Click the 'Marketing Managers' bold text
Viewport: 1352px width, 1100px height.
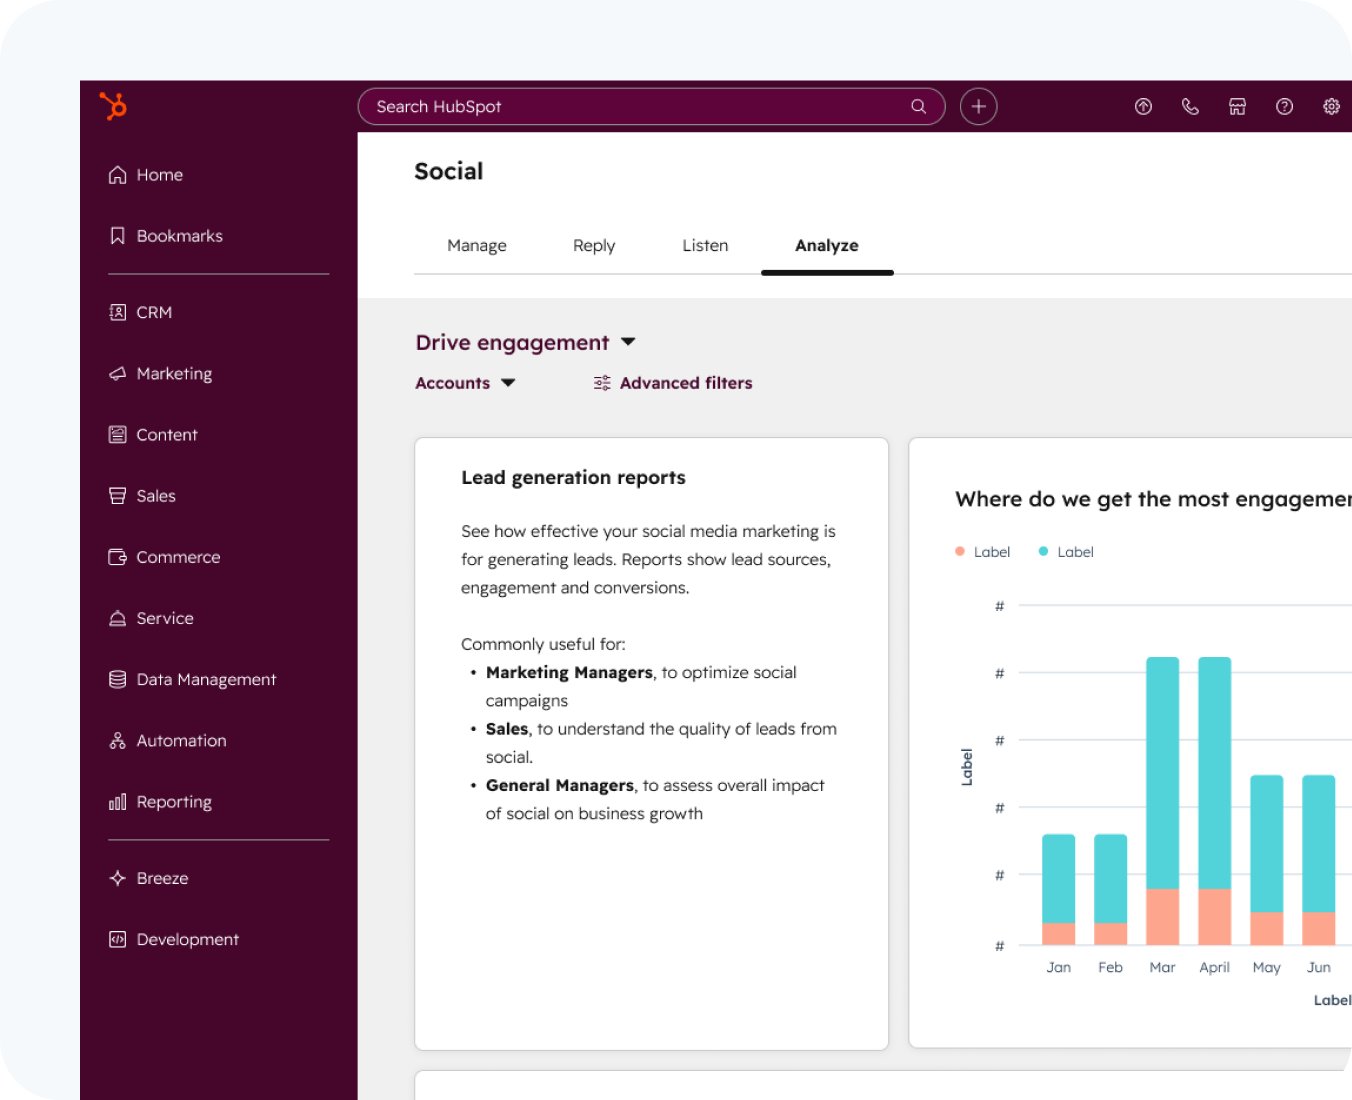pyautogui.click(x=569, y=673)
